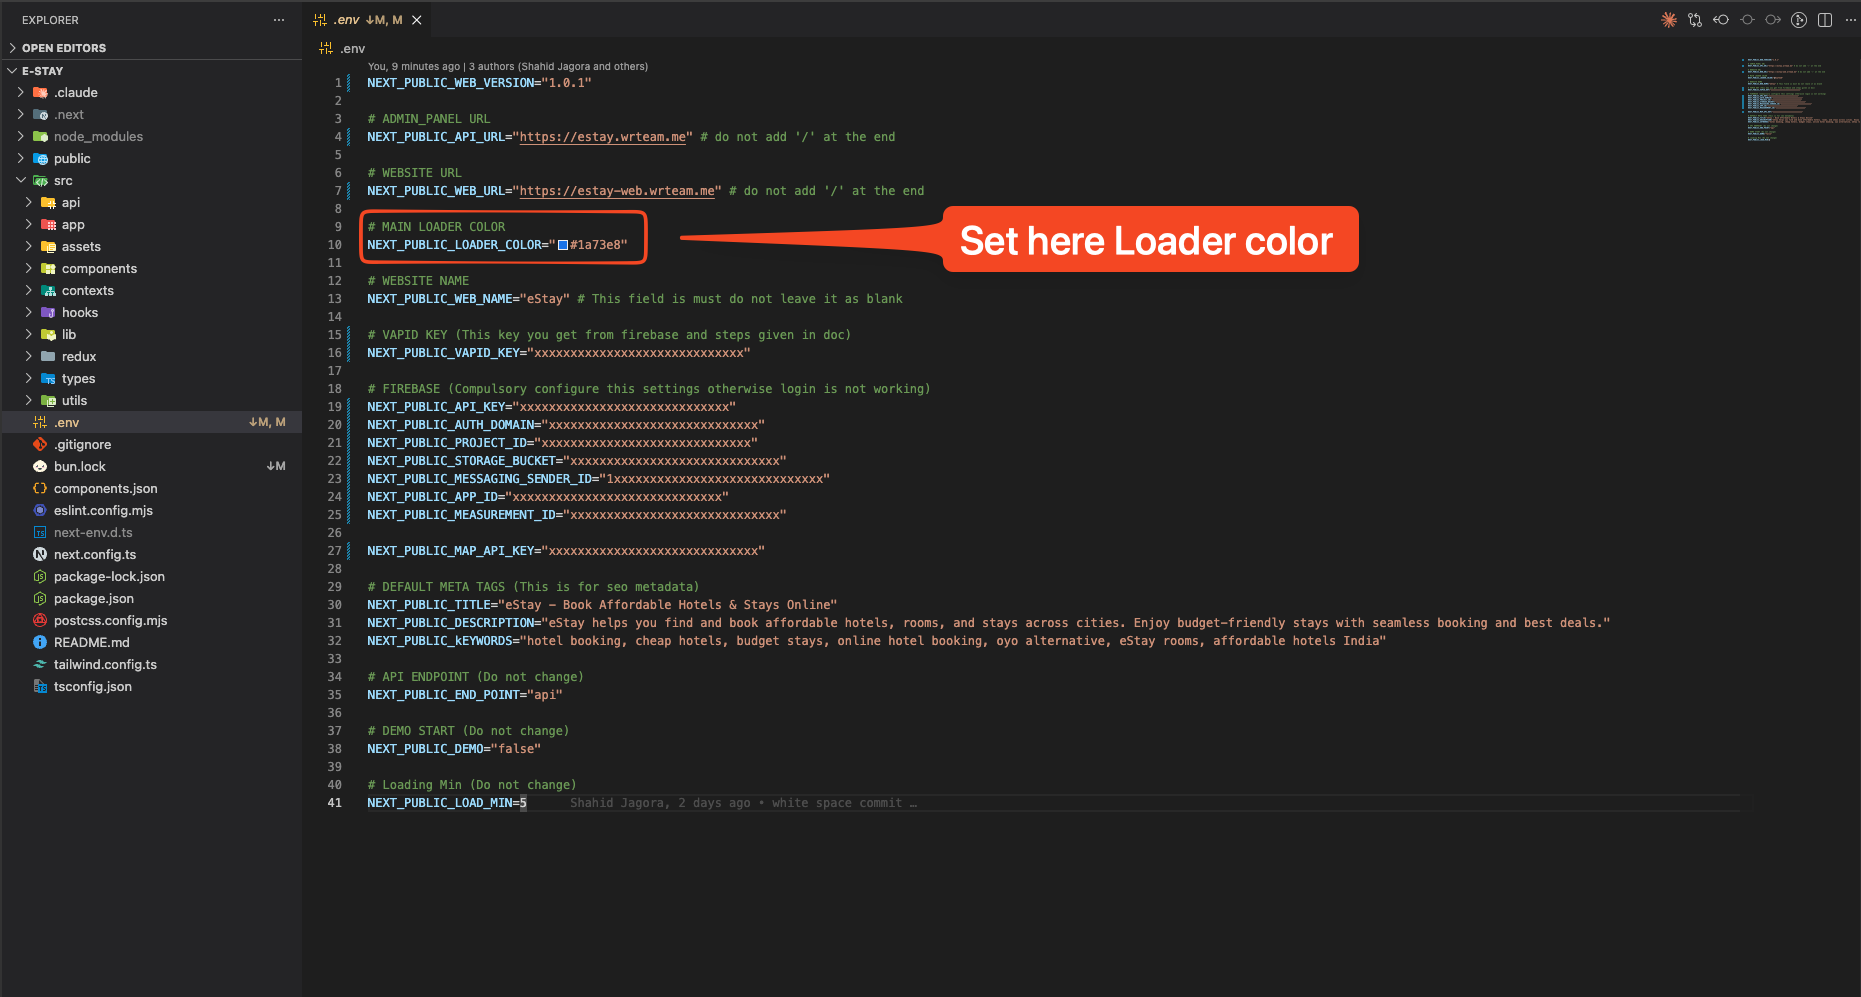
Task: Select the .env file in Explorer
Action: click(x=150, y=423)
